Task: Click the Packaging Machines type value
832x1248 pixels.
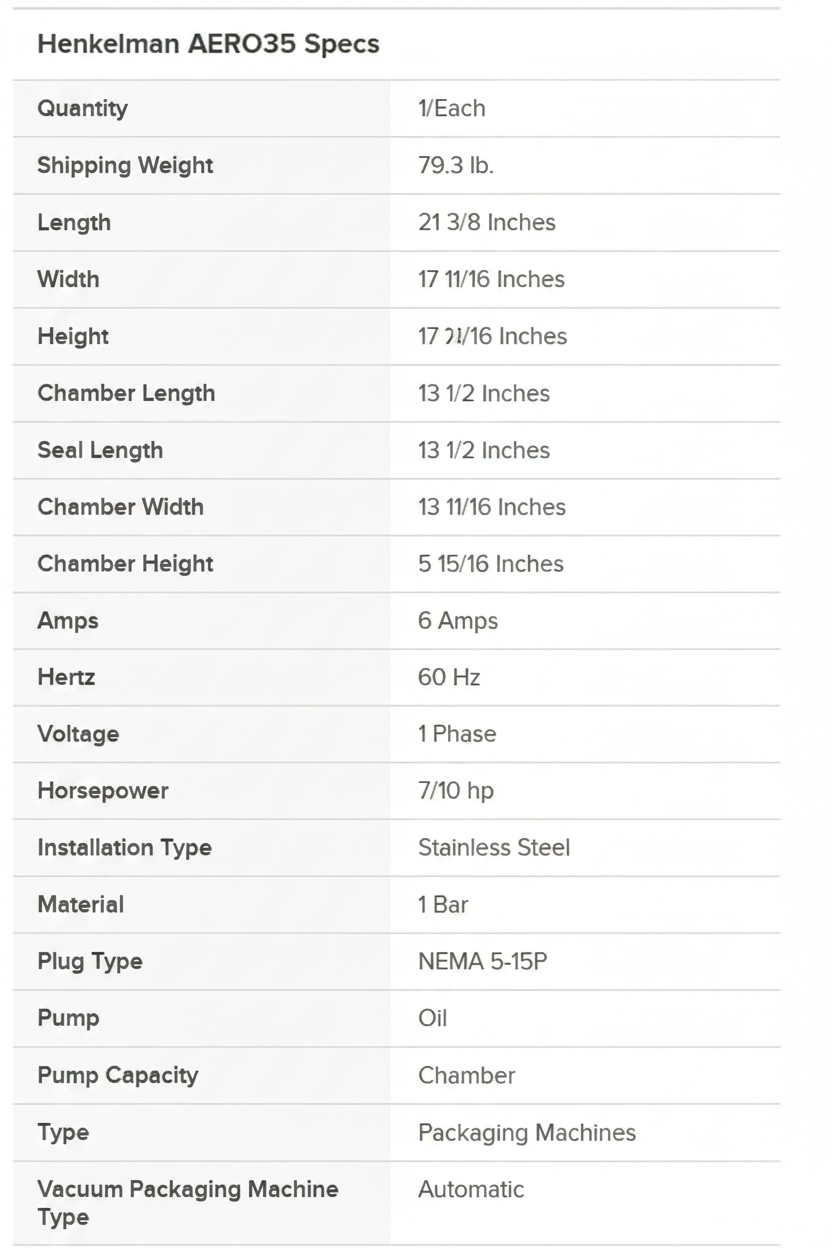Action: pos(527,1133)
